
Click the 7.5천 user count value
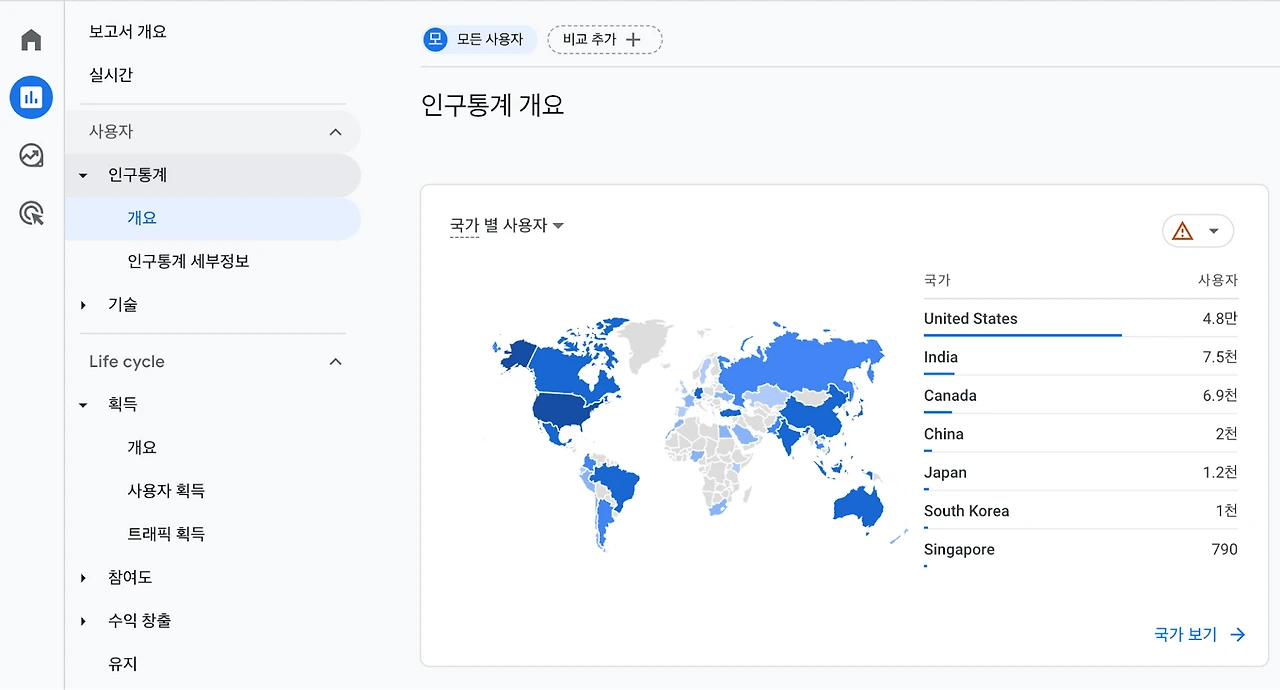click(1220, 357)
